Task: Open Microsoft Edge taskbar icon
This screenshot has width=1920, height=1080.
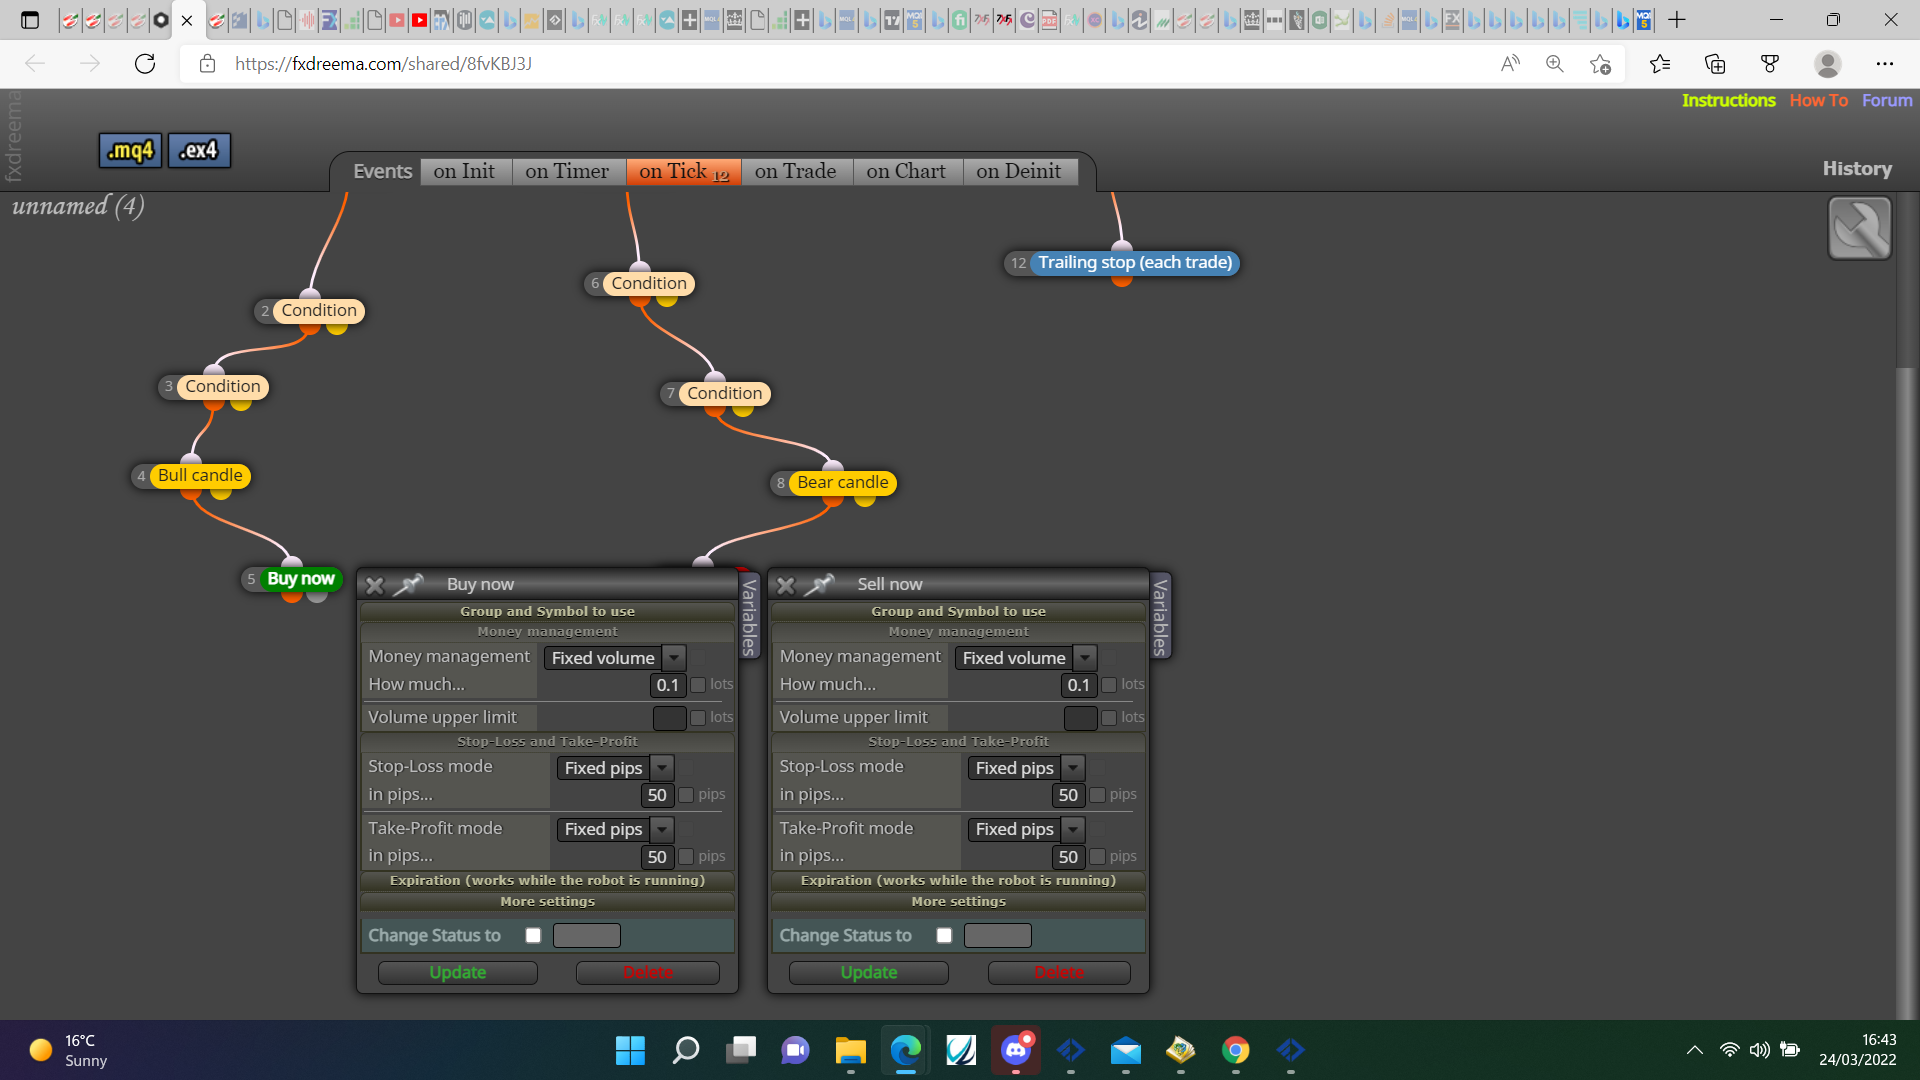Action: point(905,1050)
